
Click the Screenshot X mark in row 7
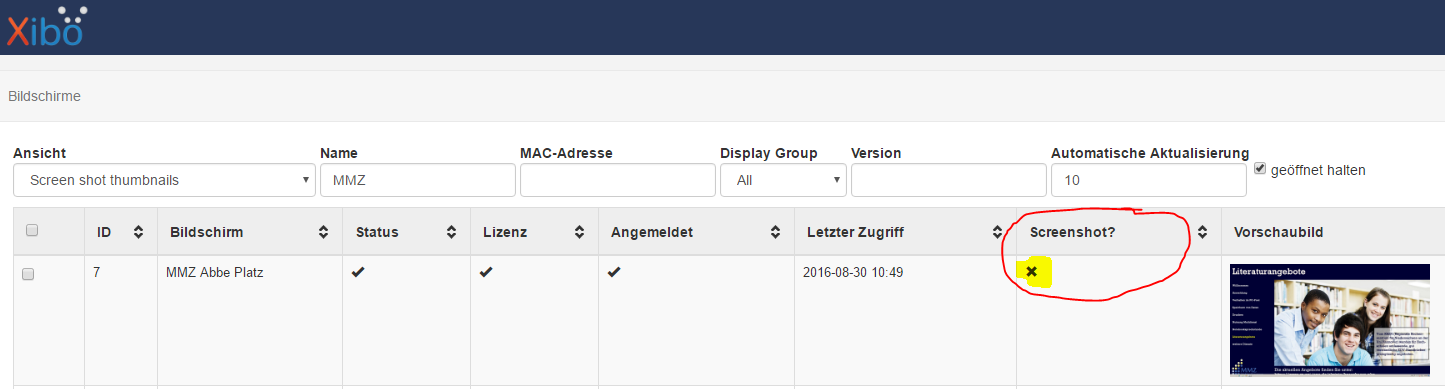click(x=1031, y=272)
